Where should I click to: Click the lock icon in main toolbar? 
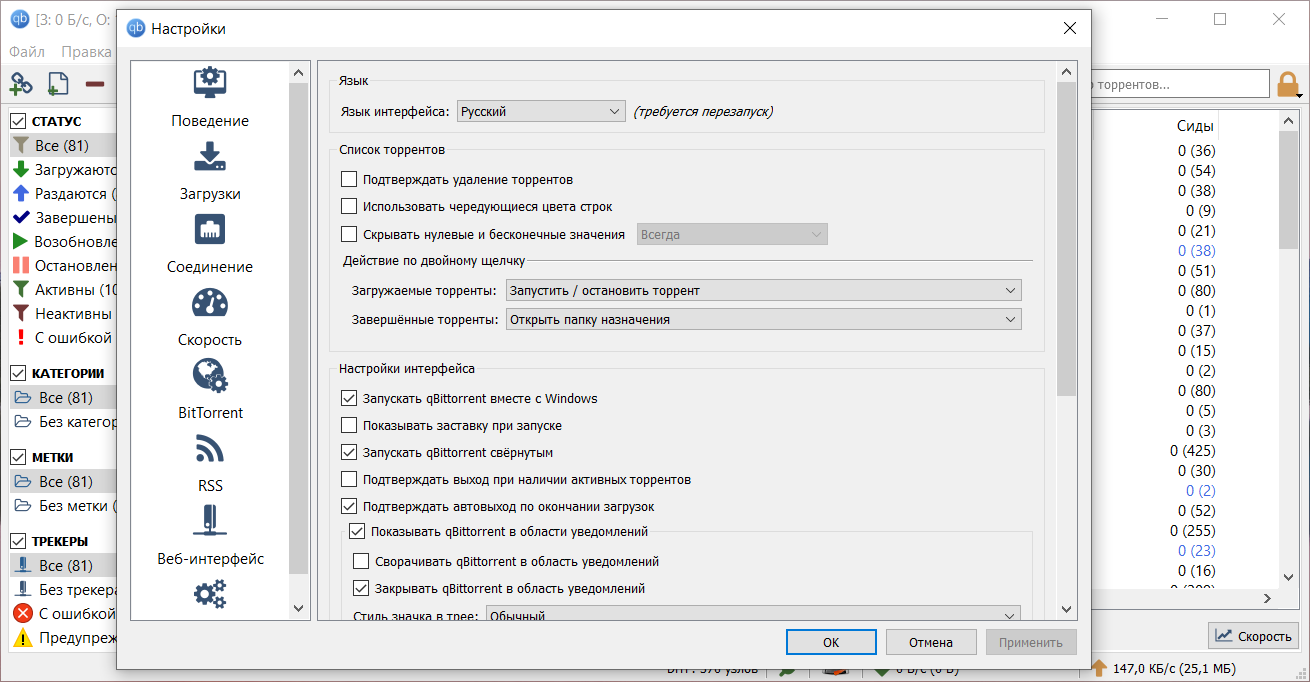pyautogui.click(x=1288, y=84)
